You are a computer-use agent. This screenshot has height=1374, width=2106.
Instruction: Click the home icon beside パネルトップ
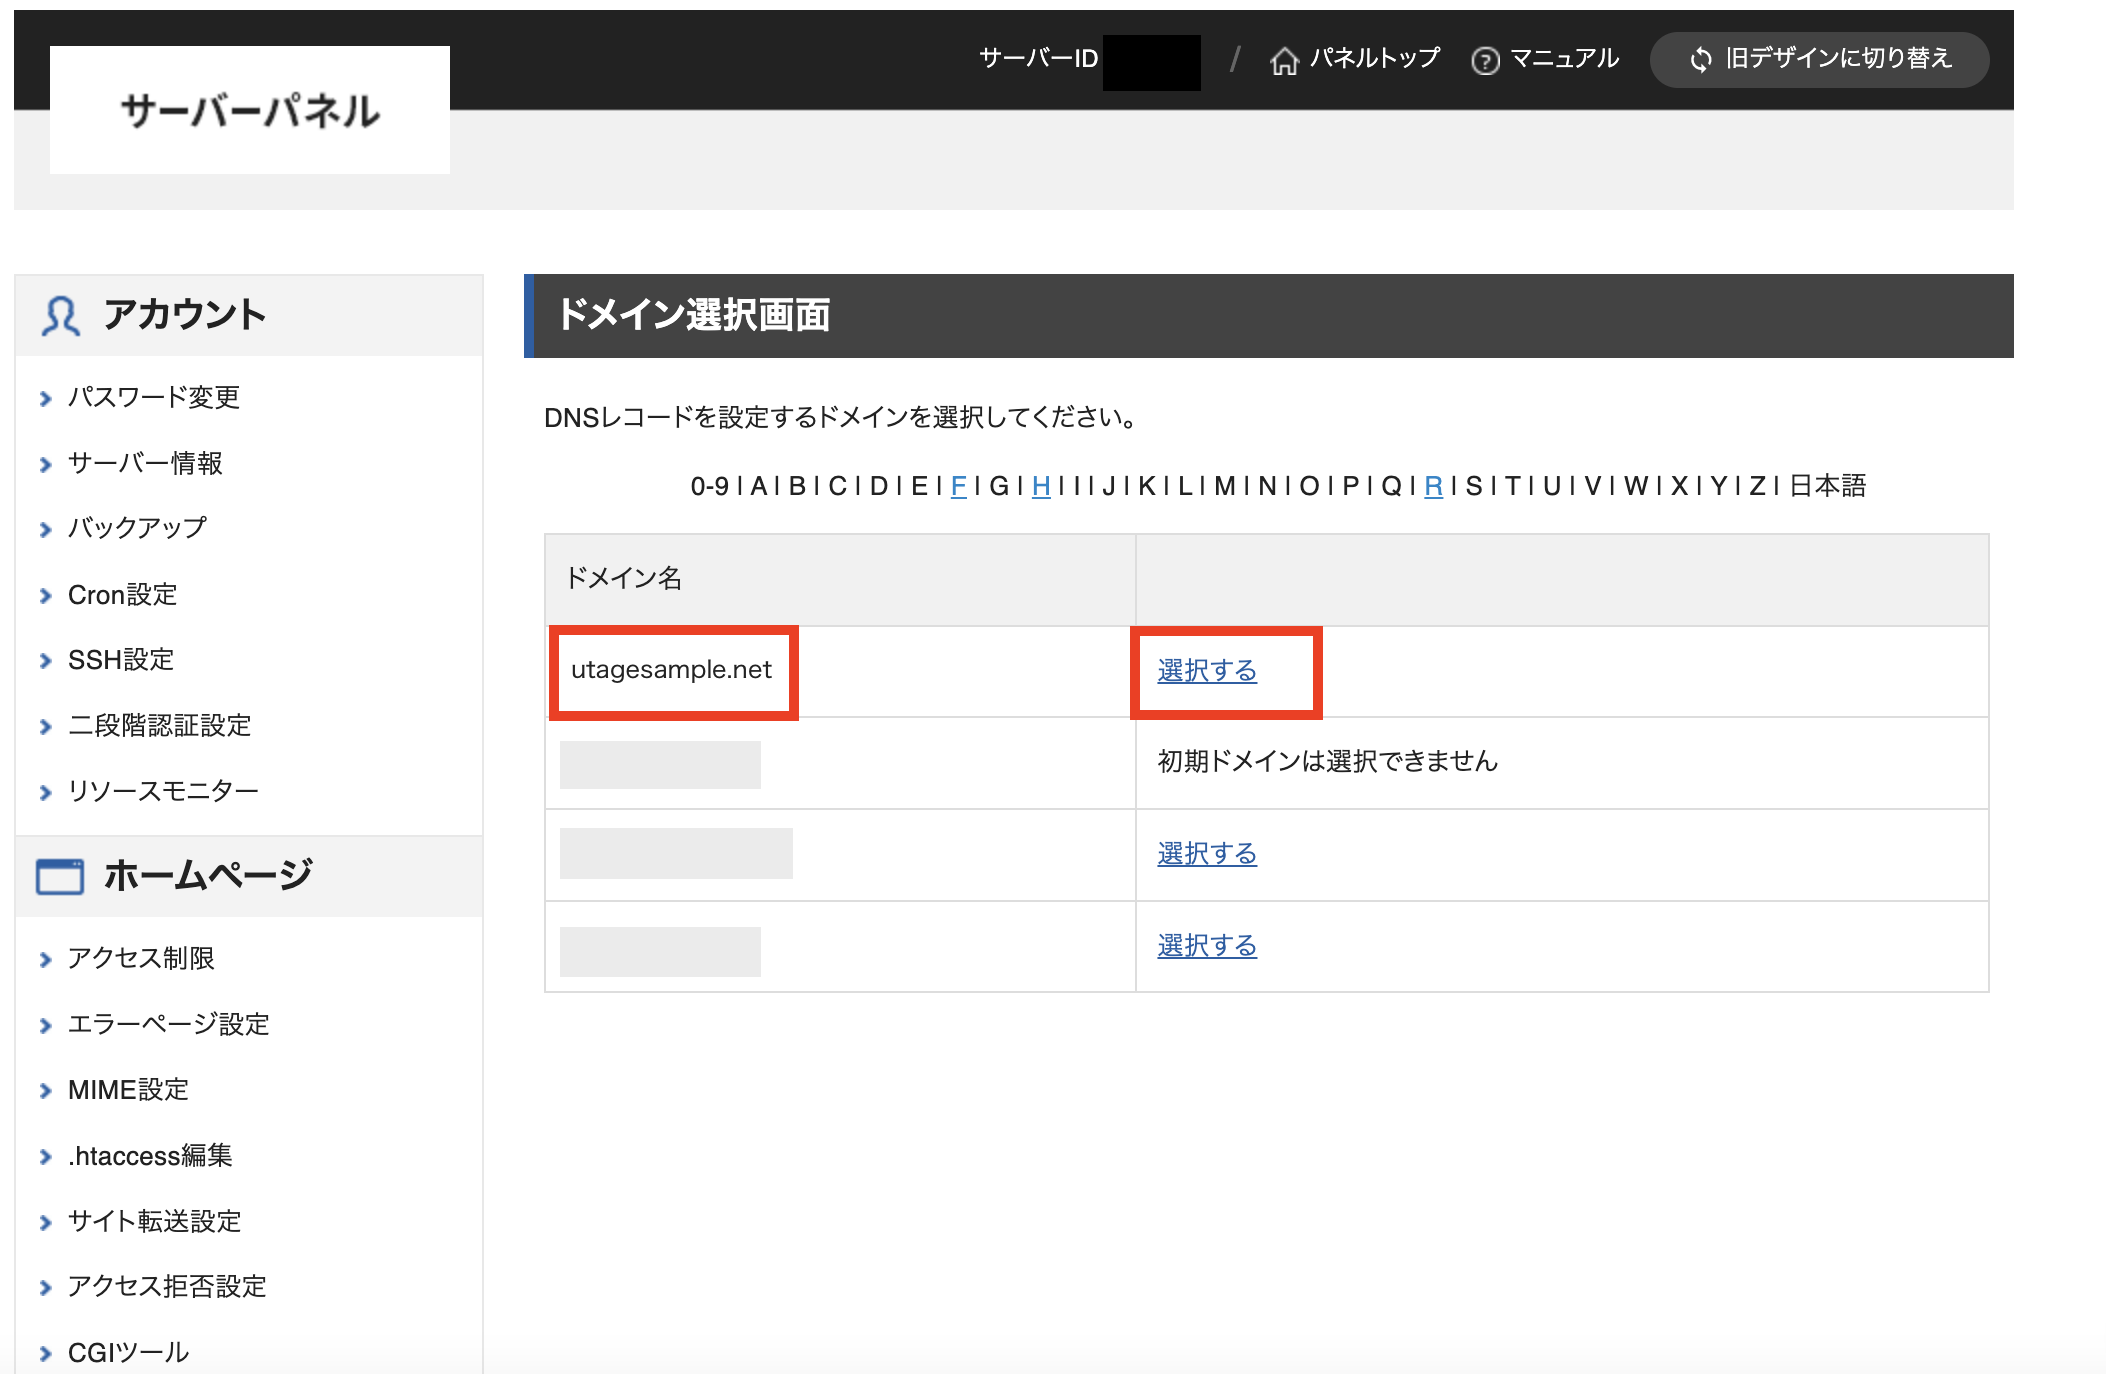pyautogui.click(x=1283, y=61)
